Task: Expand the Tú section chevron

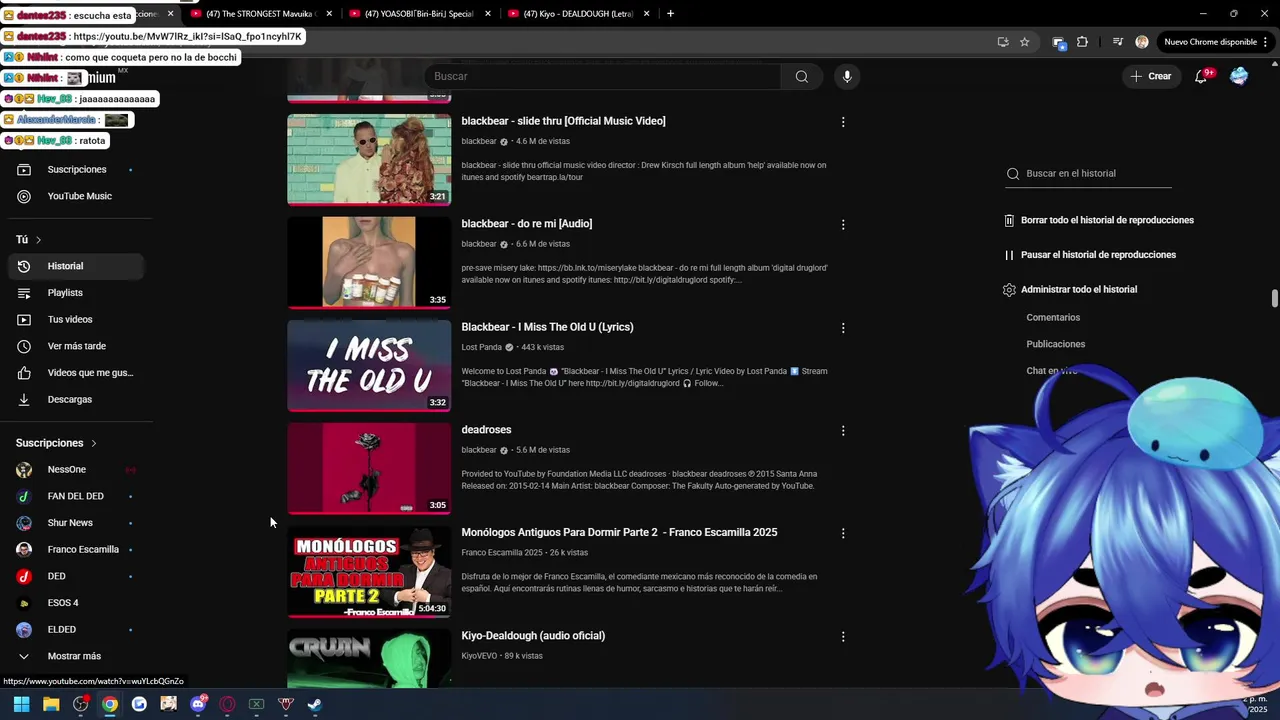Action: click(x=38, y=240)
